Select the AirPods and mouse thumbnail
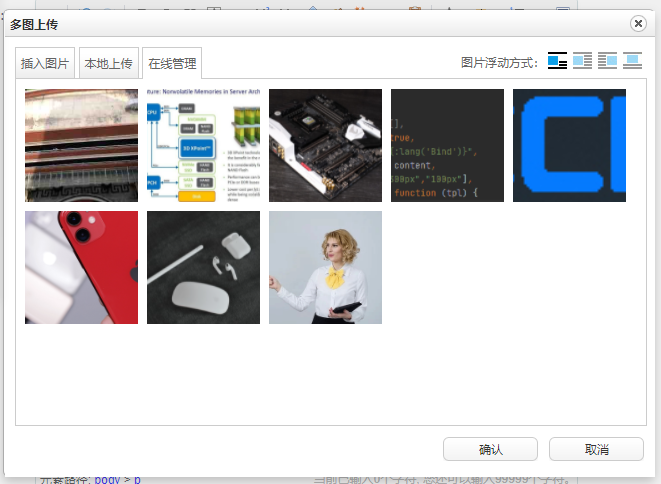Viewport: 661px width, 484px height. coord(203,267)
